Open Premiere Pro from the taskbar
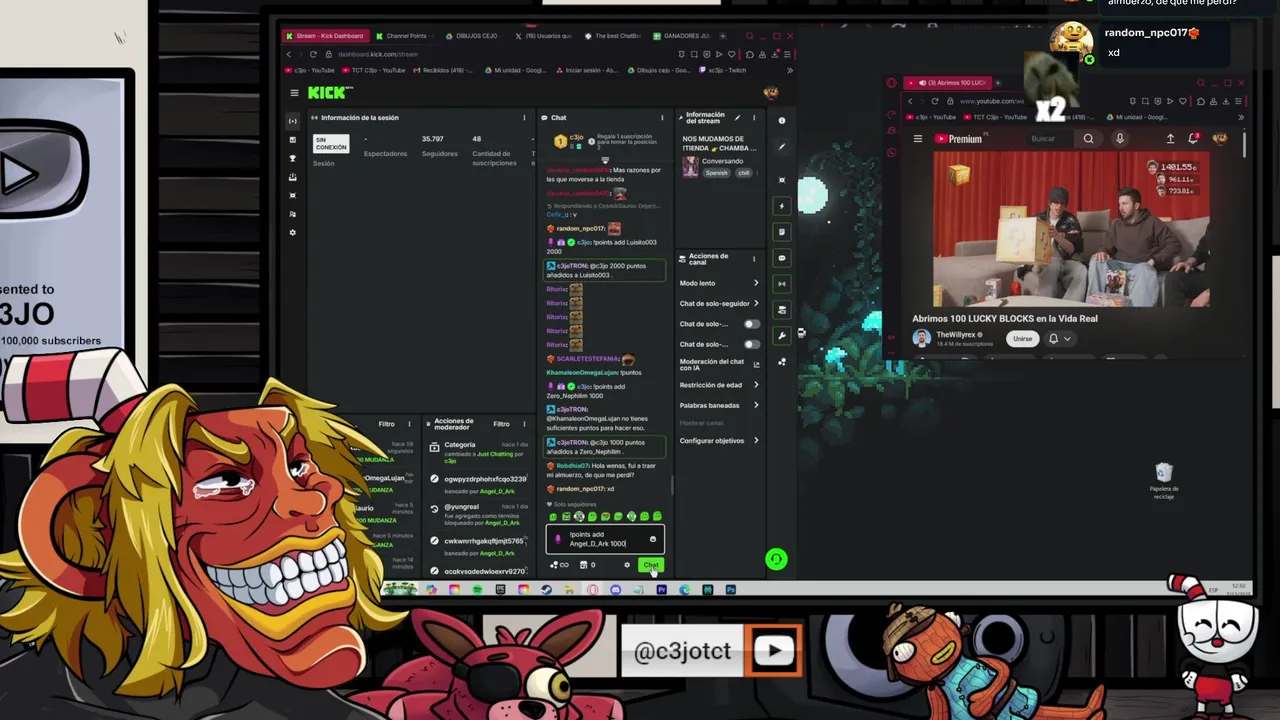This screenshot has width=1280, height=720. [661, 590]
